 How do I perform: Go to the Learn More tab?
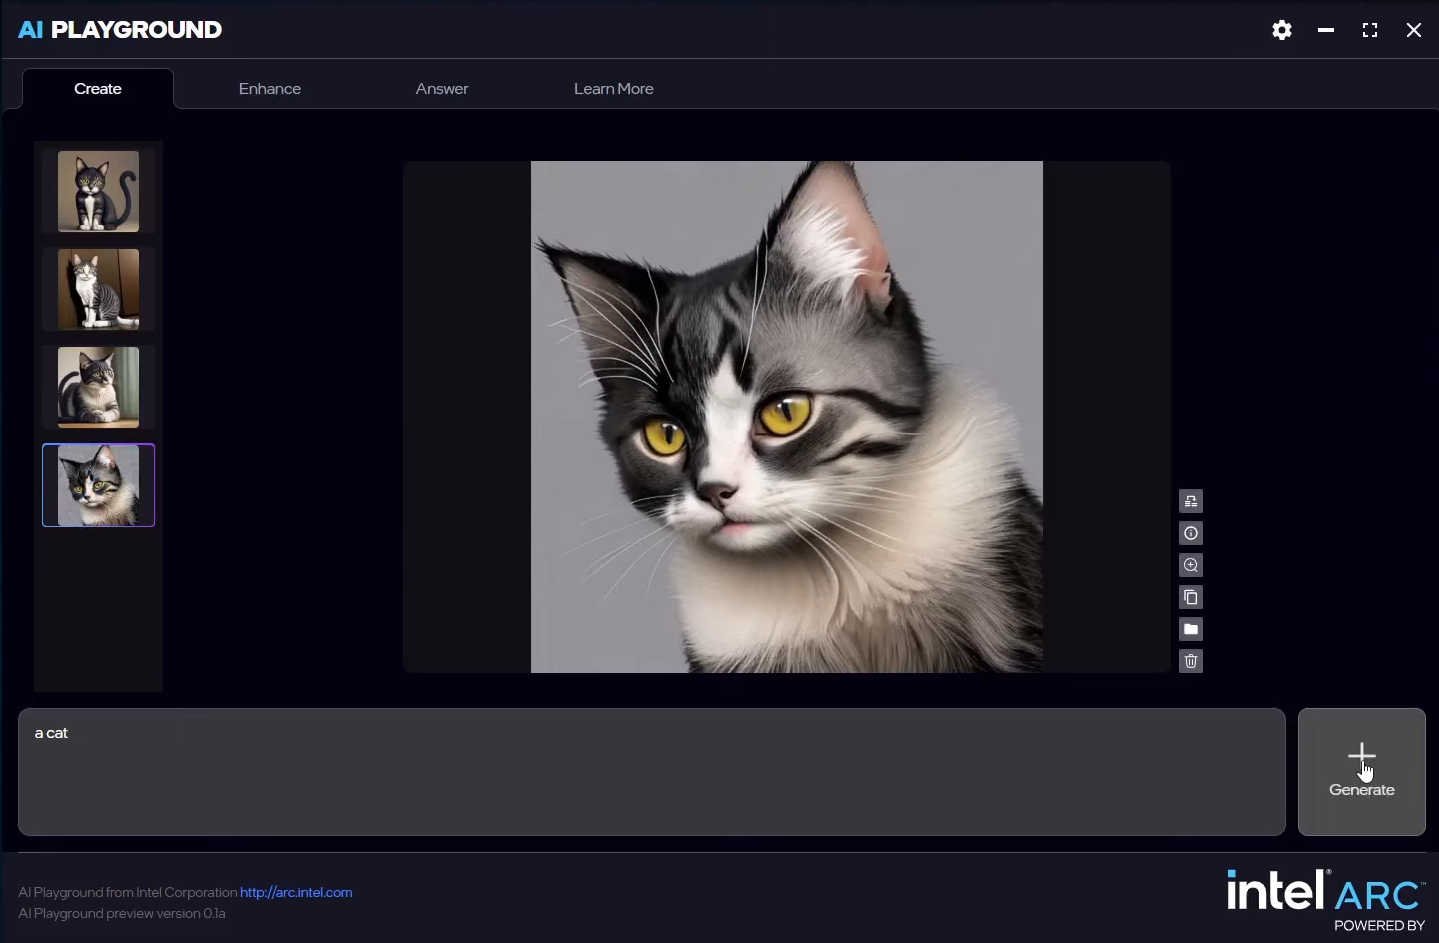[613, 88]
